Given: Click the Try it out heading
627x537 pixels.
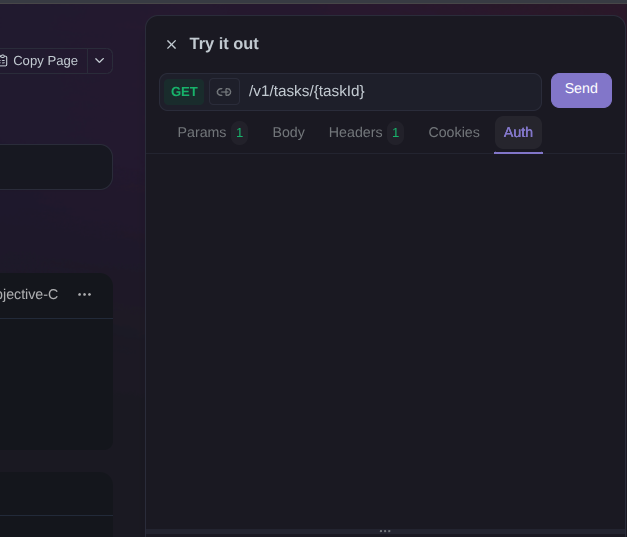Looking at the screenshot, I should click(x=224, y=44).
